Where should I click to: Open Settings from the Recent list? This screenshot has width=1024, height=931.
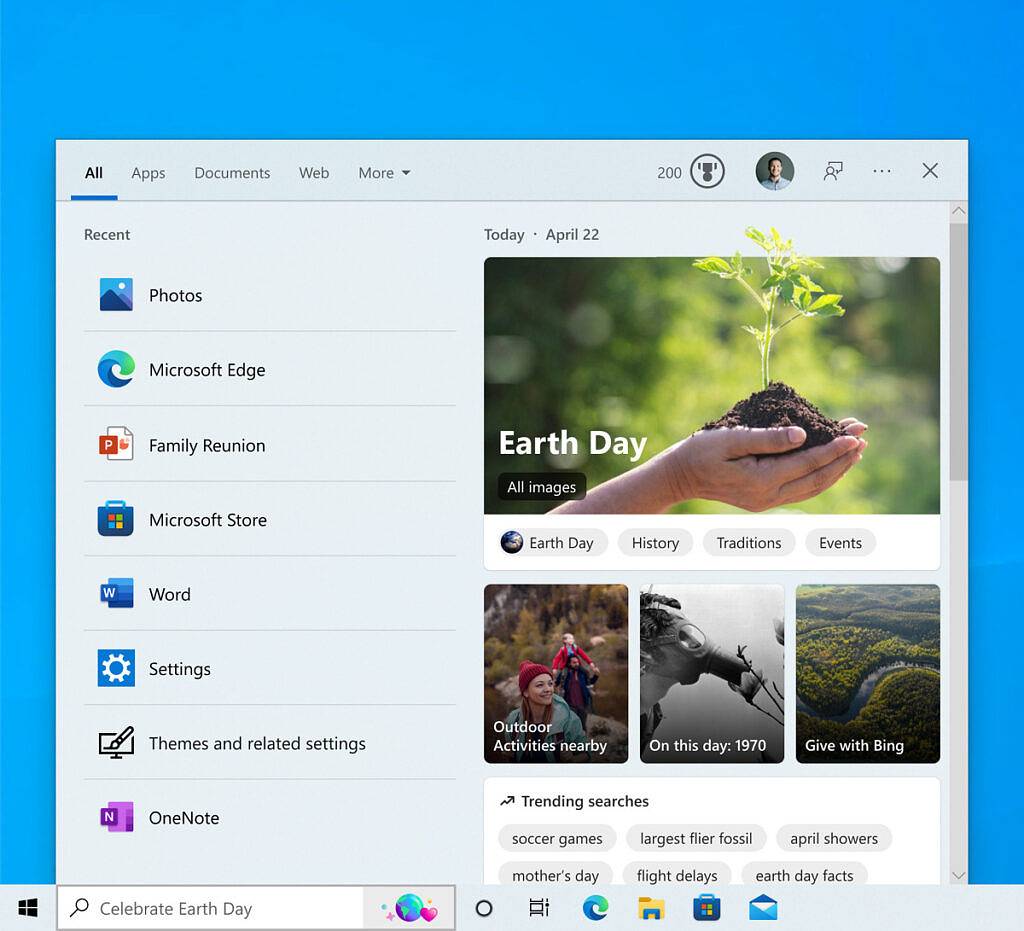click(179, 669)
